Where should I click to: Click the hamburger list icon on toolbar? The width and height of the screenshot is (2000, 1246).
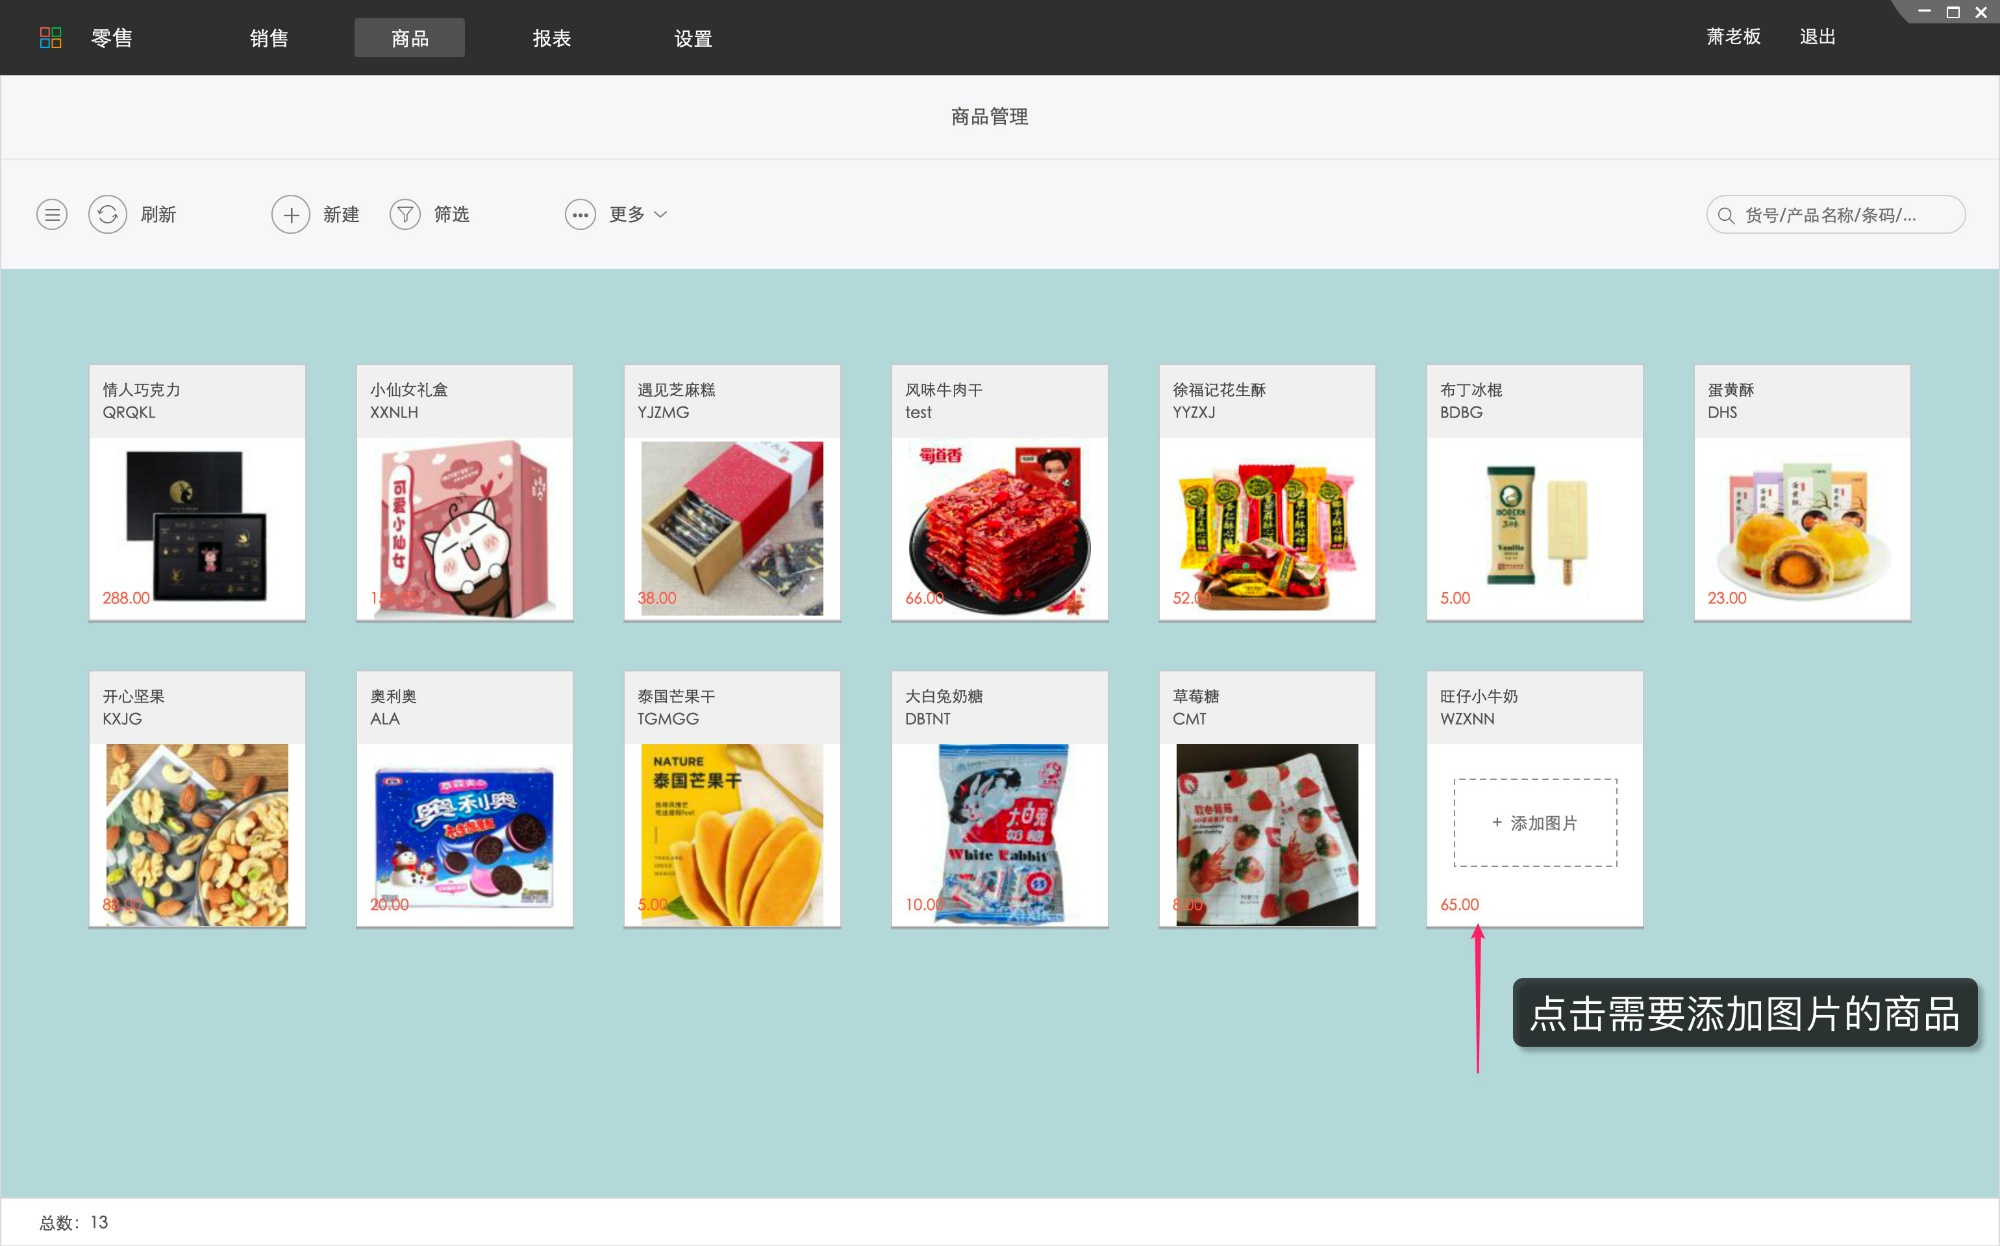point(52,214)
